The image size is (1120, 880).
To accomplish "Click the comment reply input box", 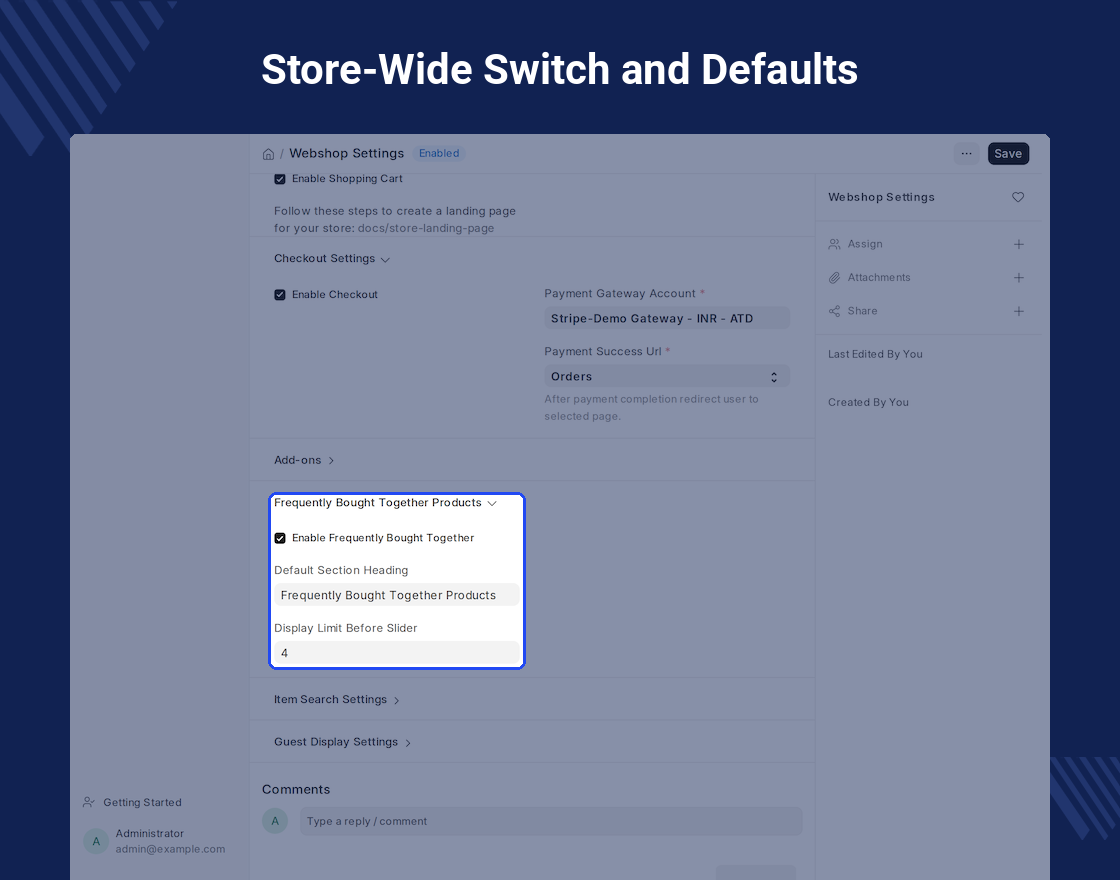I will tap(551, 821).
